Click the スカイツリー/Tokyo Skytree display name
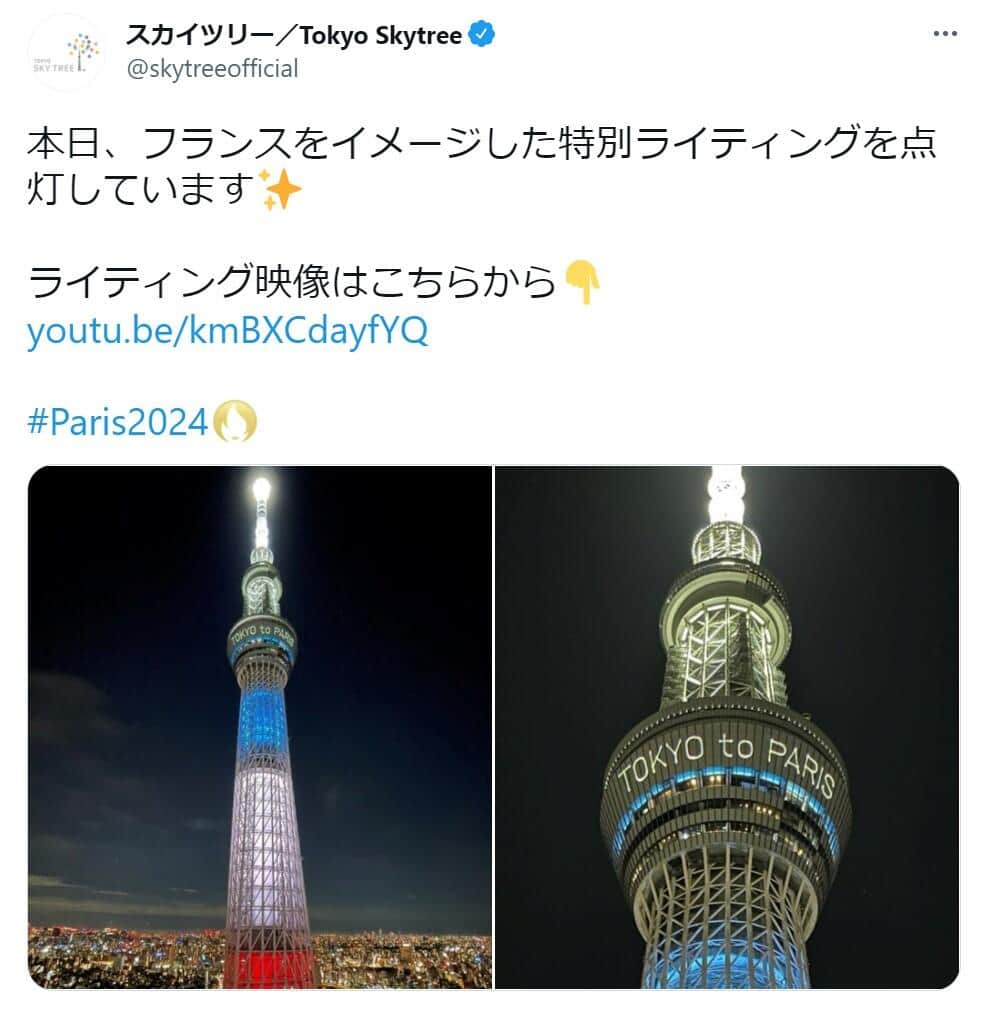985x1012 pixels. 294,35
